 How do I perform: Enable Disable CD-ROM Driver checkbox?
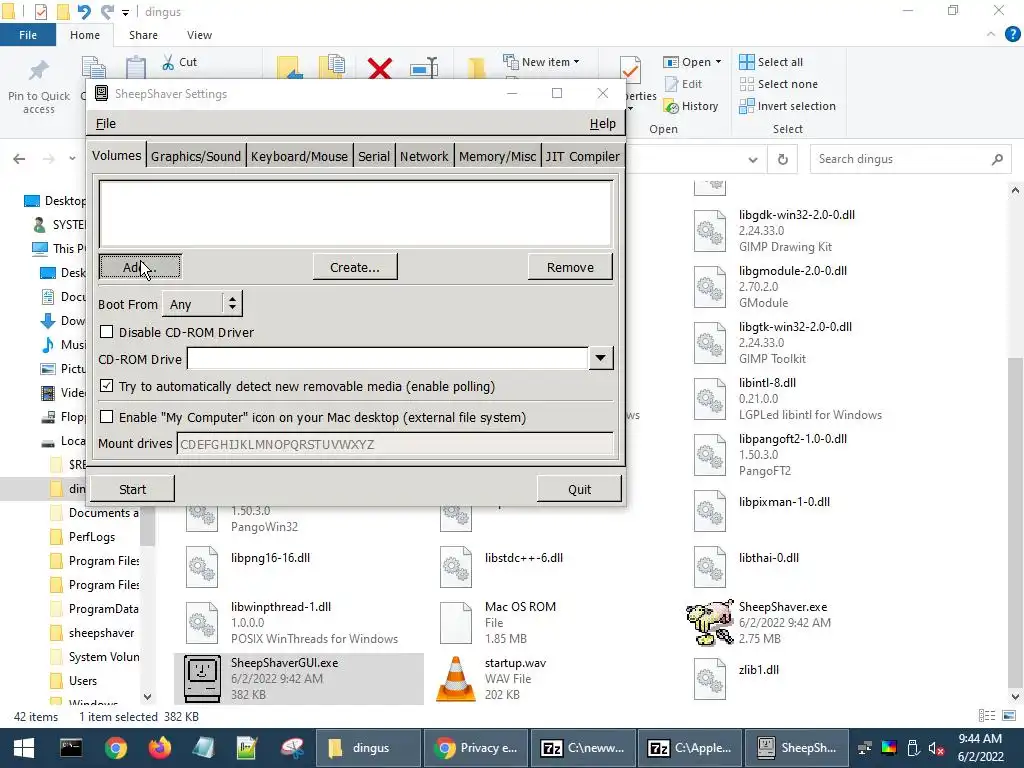coord(106,332)
